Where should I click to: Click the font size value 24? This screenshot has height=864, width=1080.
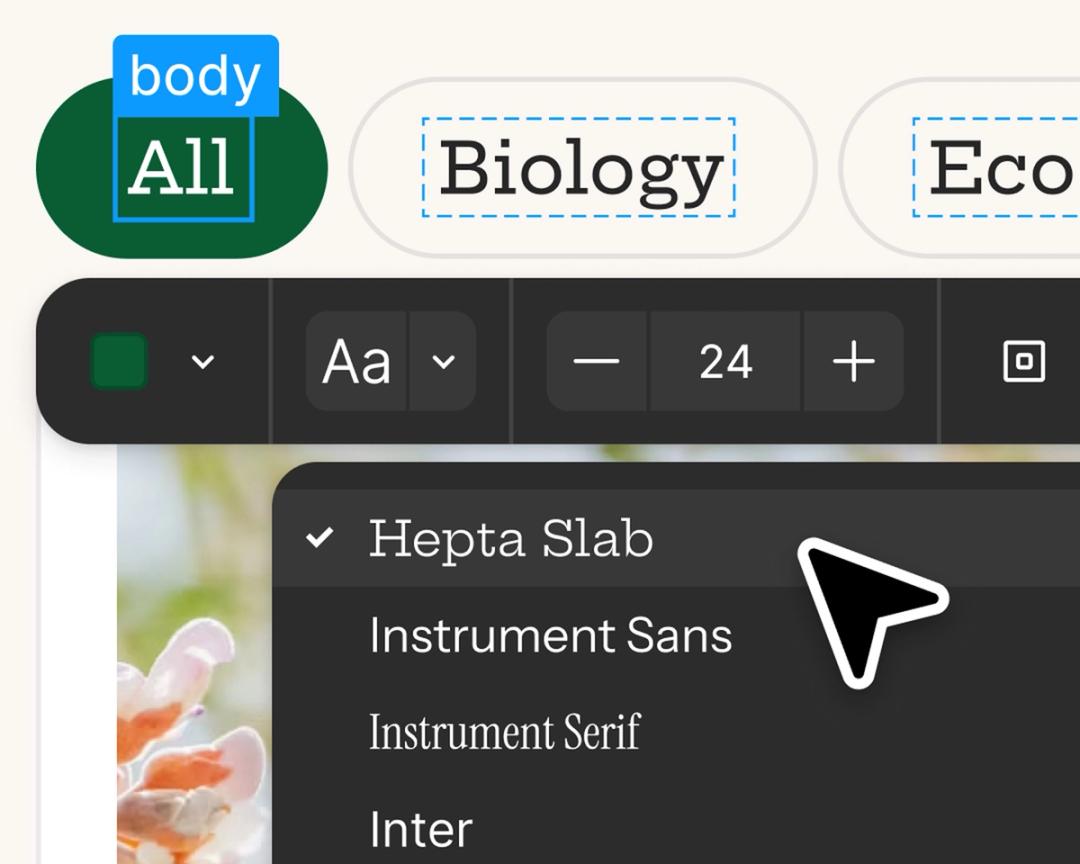(x=724, y=362)
